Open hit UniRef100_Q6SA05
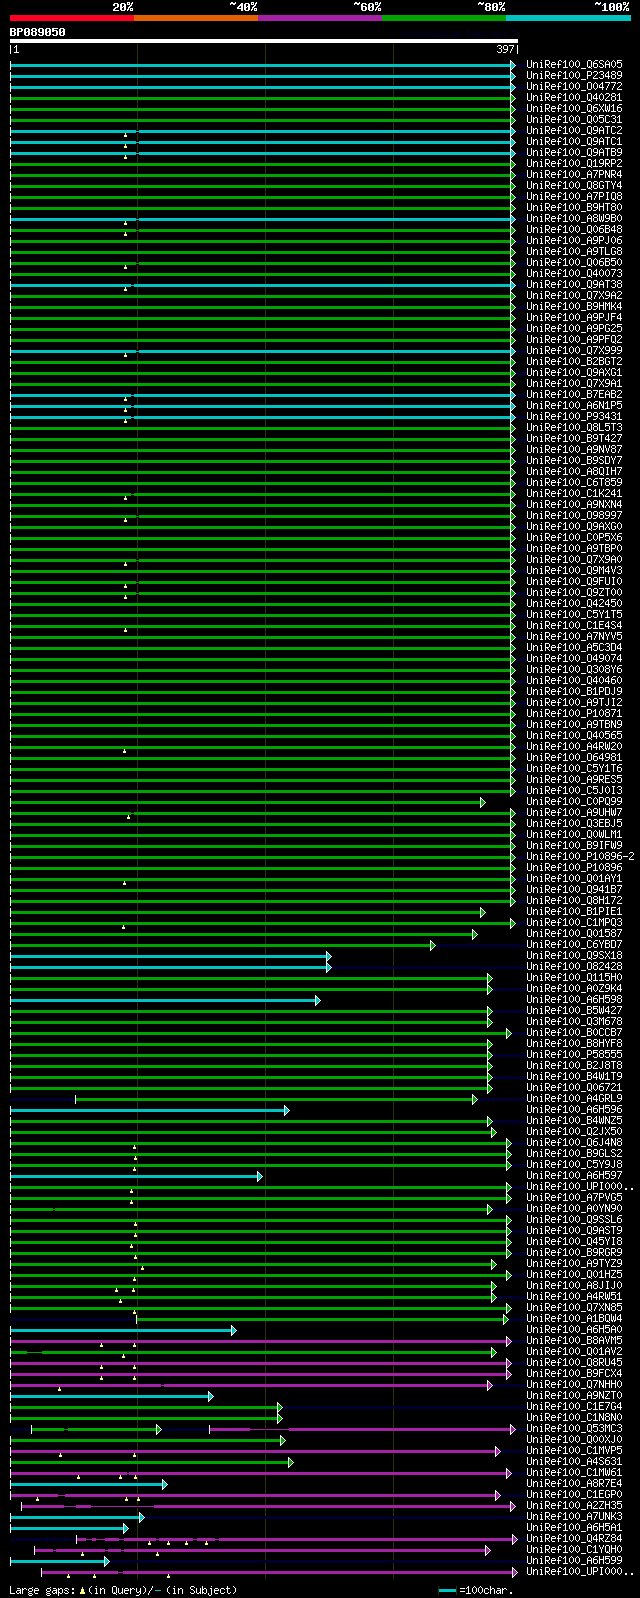Viewport: 640px width, 1598px height. click(574, 64)
